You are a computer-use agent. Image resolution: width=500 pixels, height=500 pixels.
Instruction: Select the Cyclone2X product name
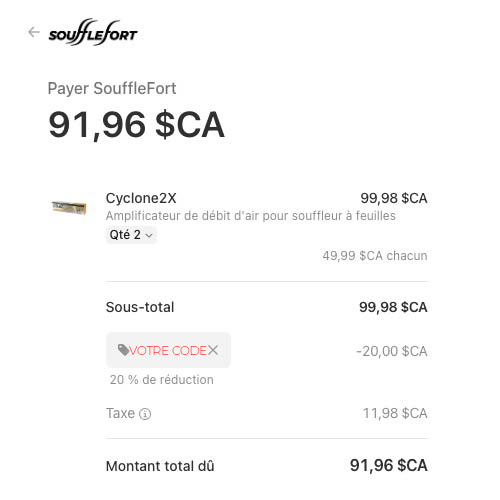(x=141, y=198)
